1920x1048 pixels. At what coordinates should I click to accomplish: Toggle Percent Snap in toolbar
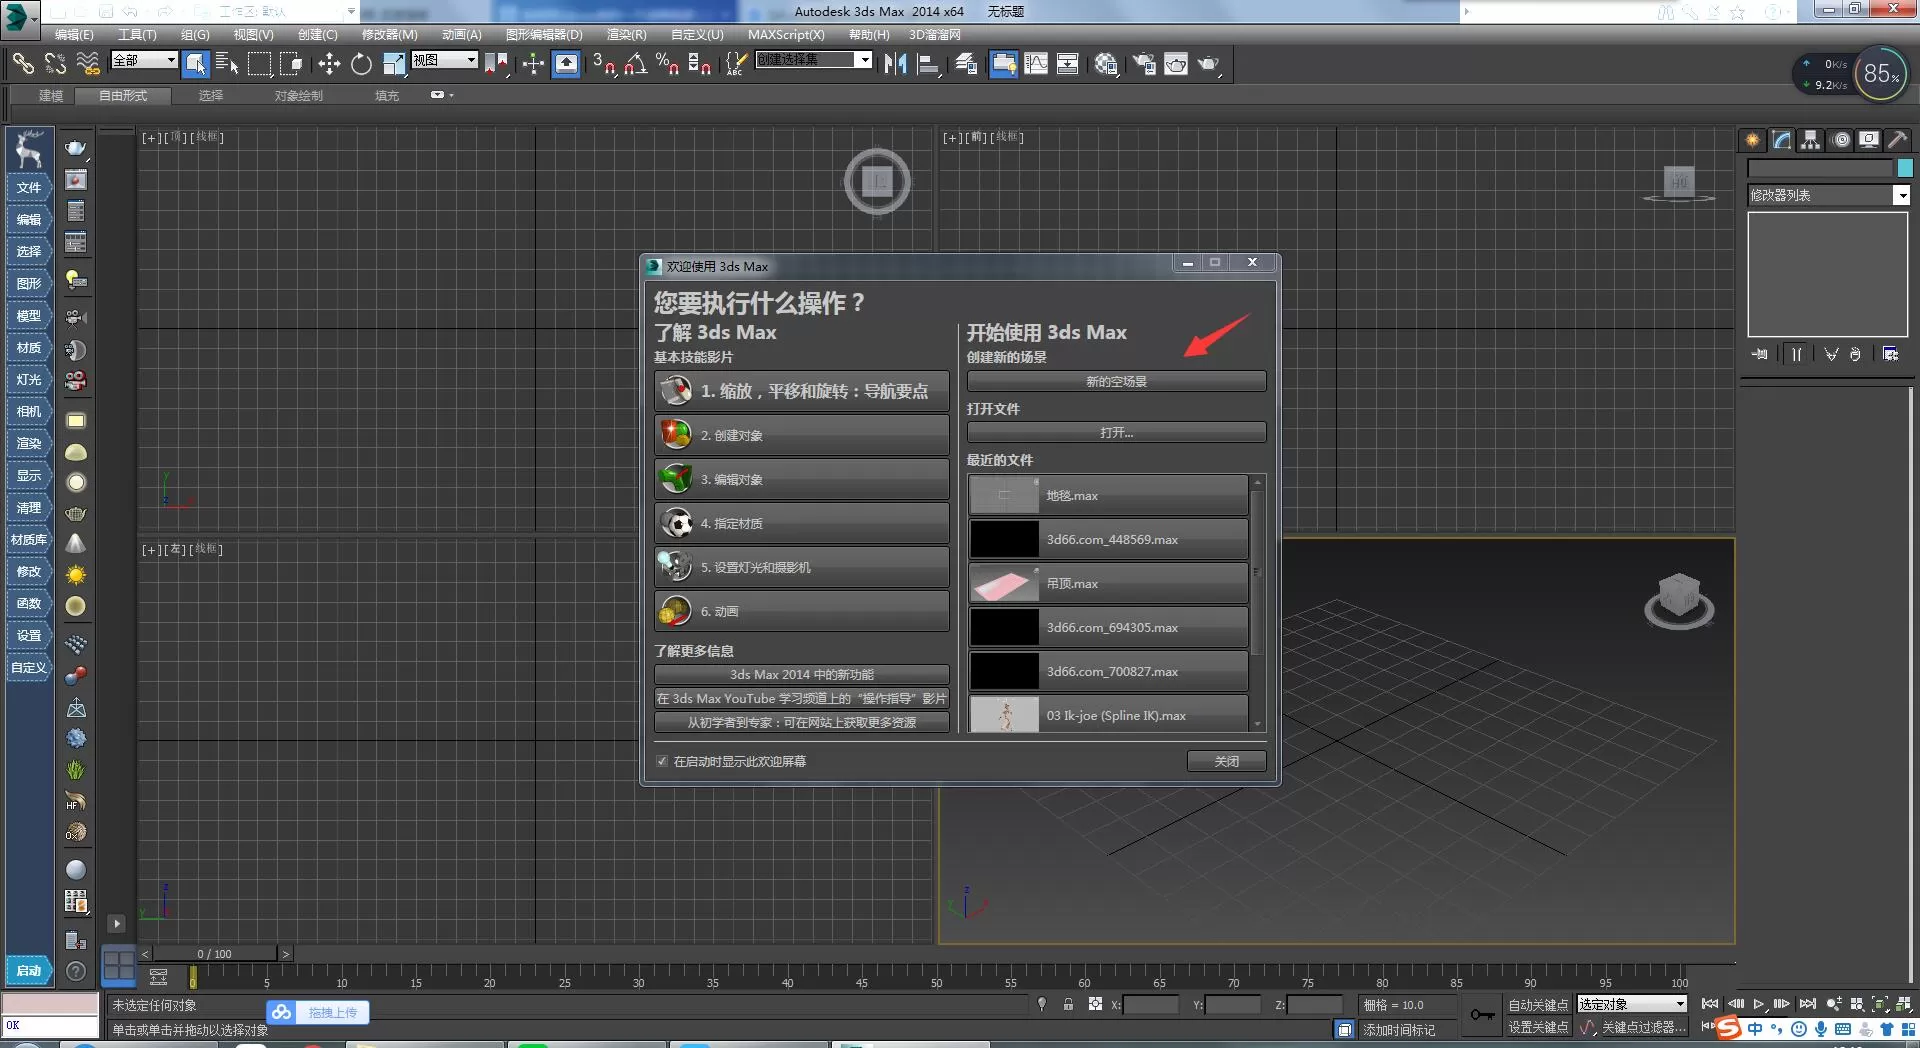coord(667,64)
